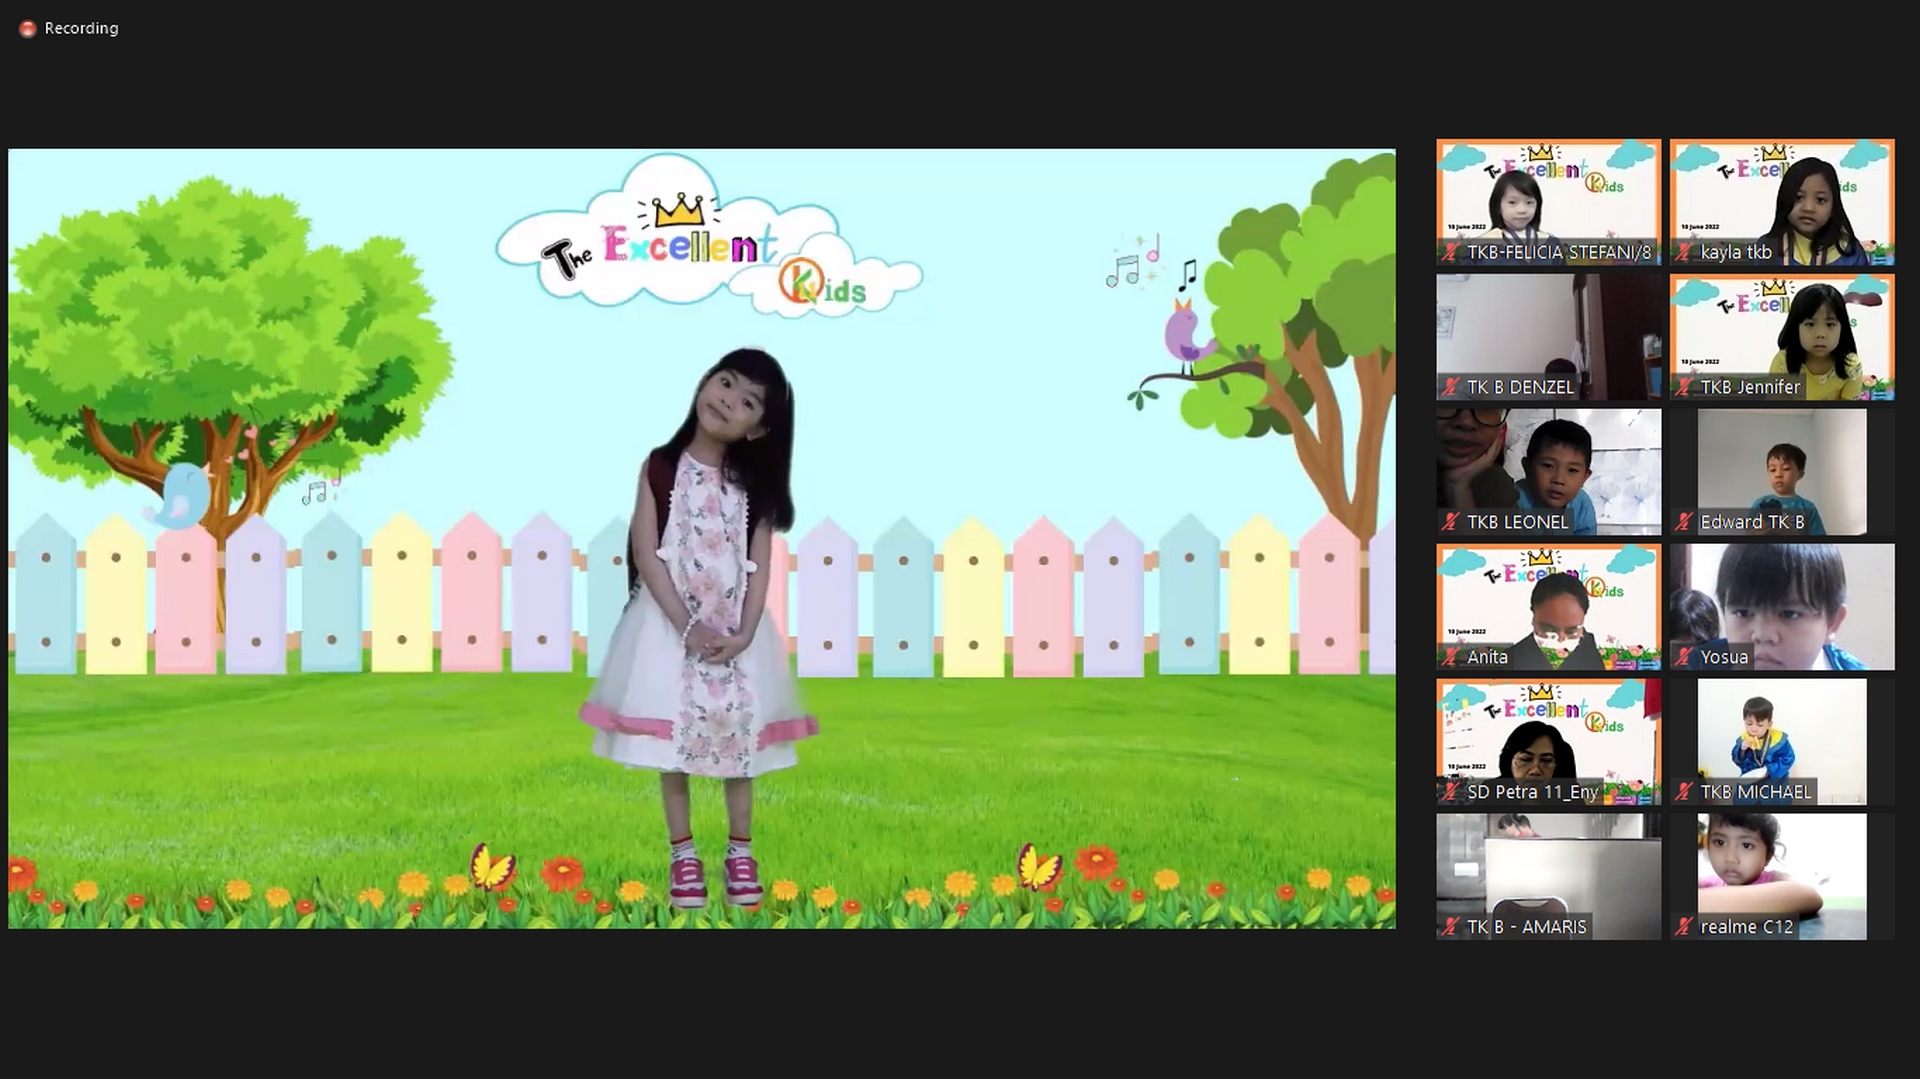Click the main shared video of girl
Image resolution: width=1920 pixels, height=1079 pixels.
pos(702,539)
